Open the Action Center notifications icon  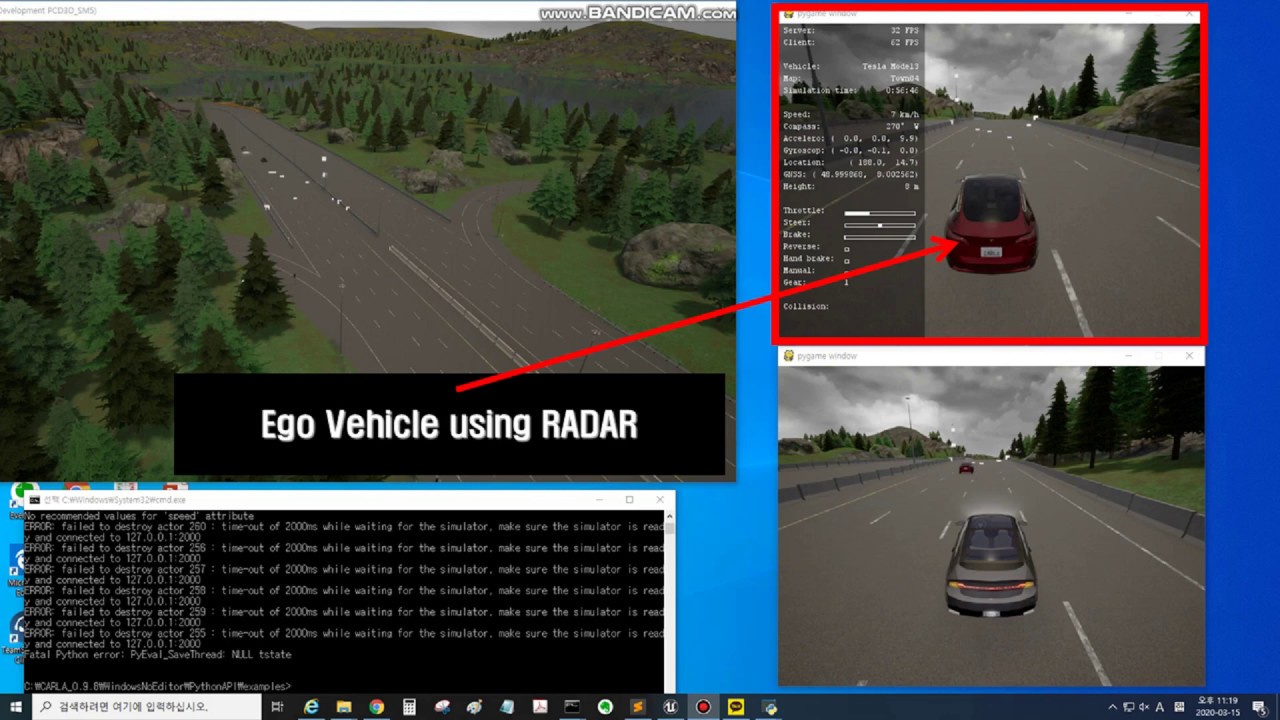[x=1262, y=707]
